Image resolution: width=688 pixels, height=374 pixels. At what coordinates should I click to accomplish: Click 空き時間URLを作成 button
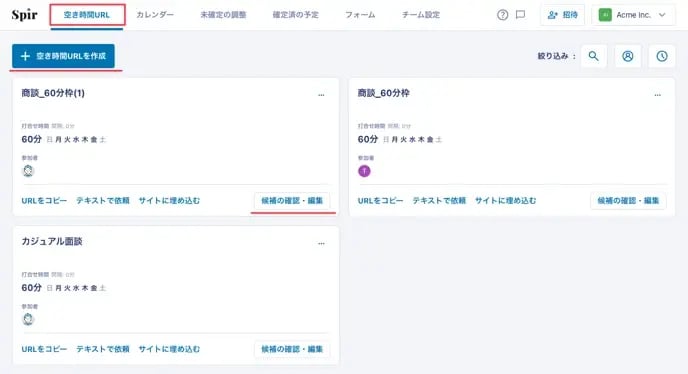click(x=63, y=56)
